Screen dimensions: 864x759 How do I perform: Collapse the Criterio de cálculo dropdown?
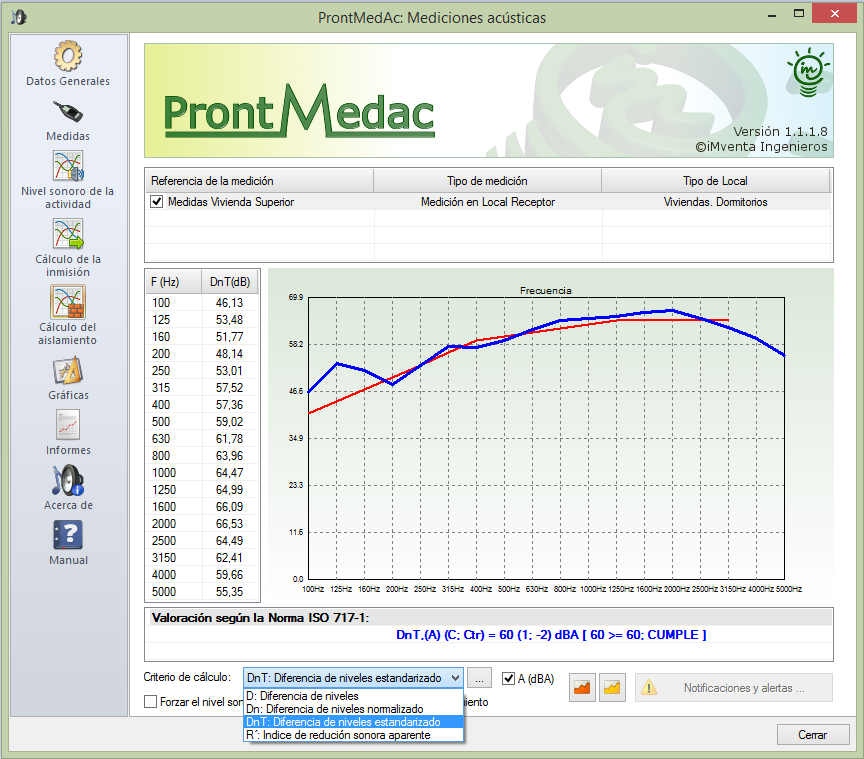(x=455, y=678)
